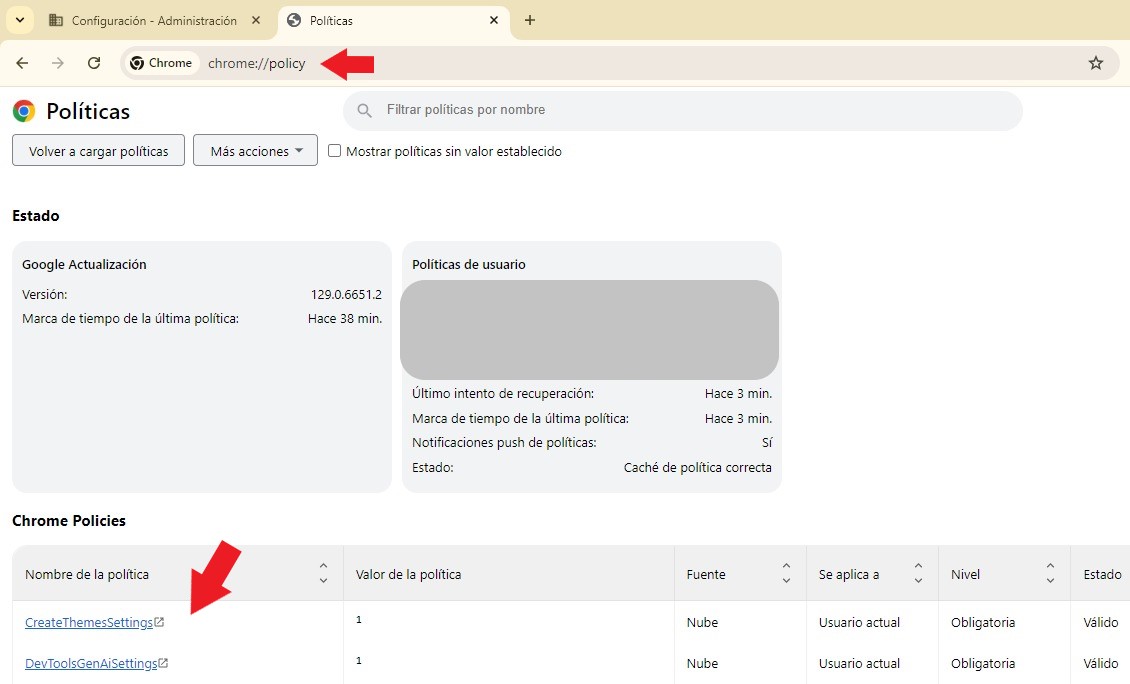
Task: Click the Estado column header
Action: point(1102,574)
